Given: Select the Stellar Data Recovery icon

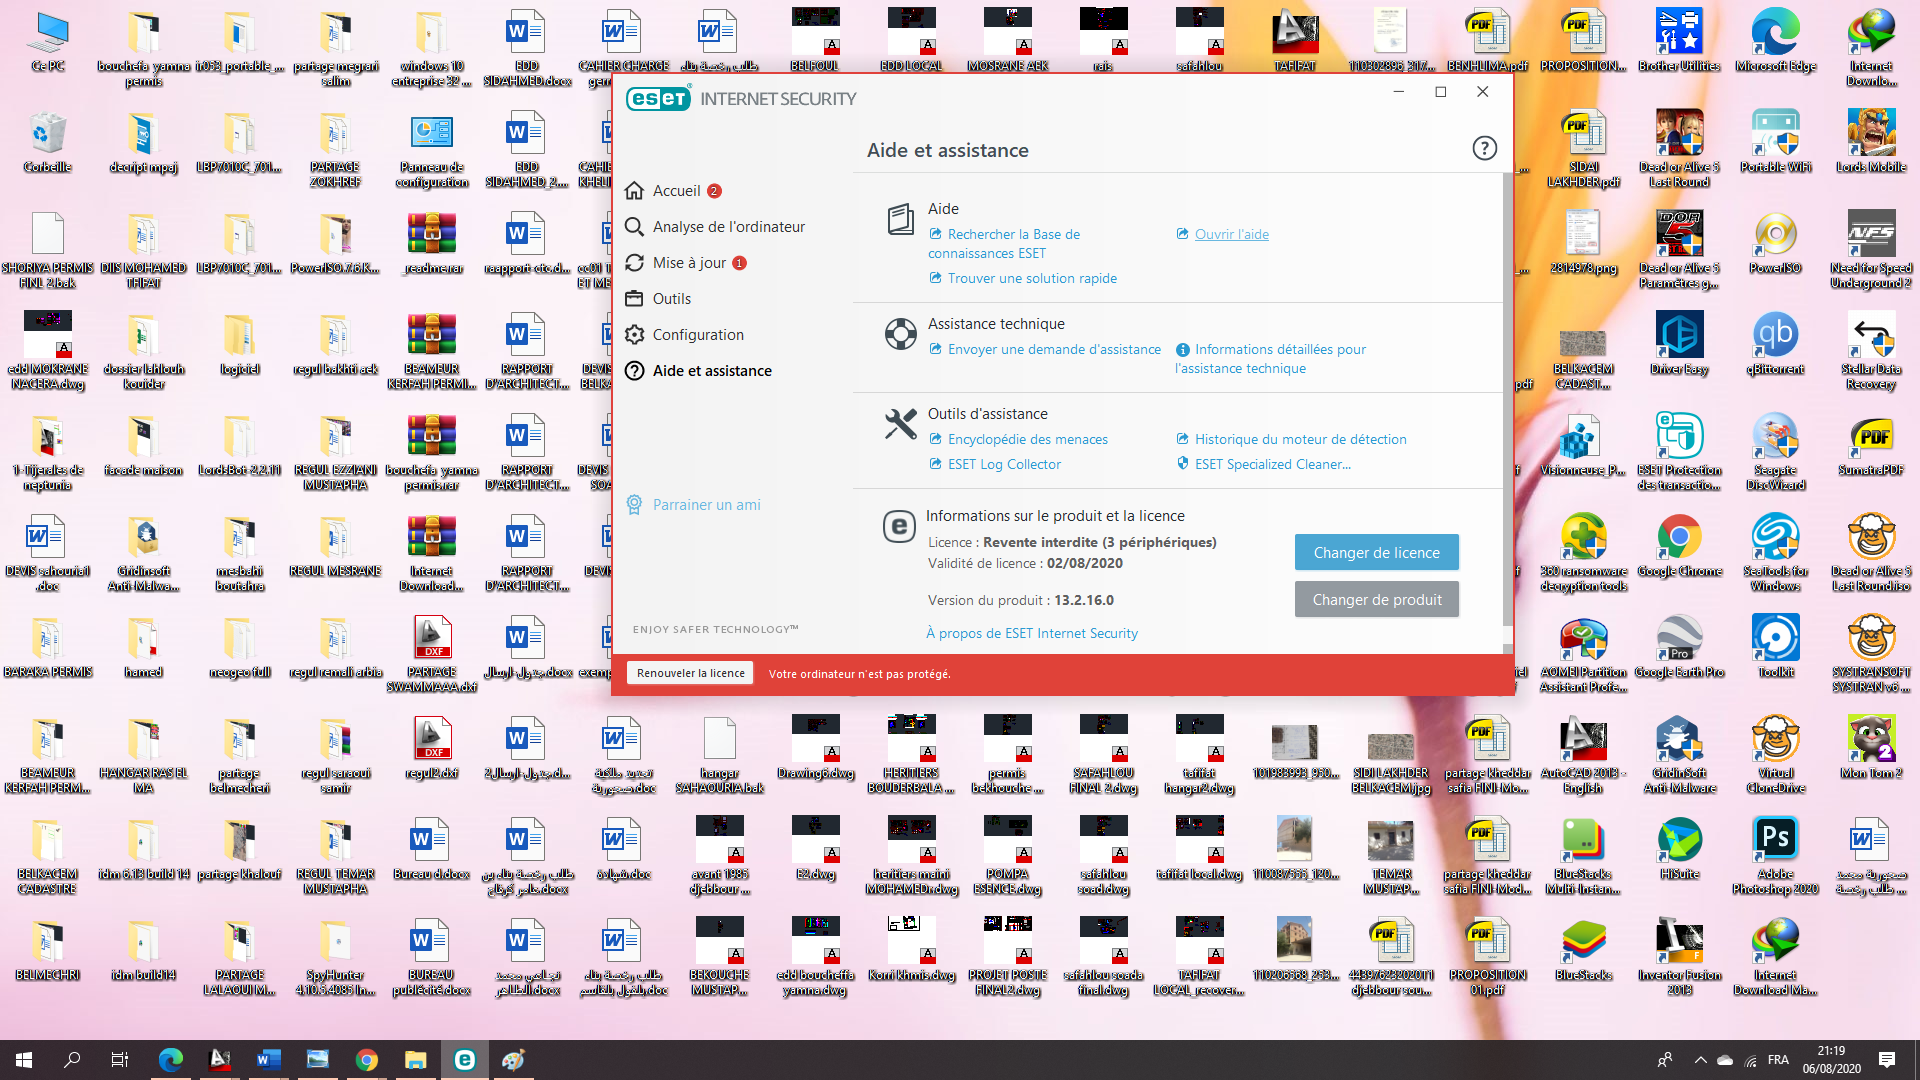Looking at the screenshot, I should [1871, 352].
